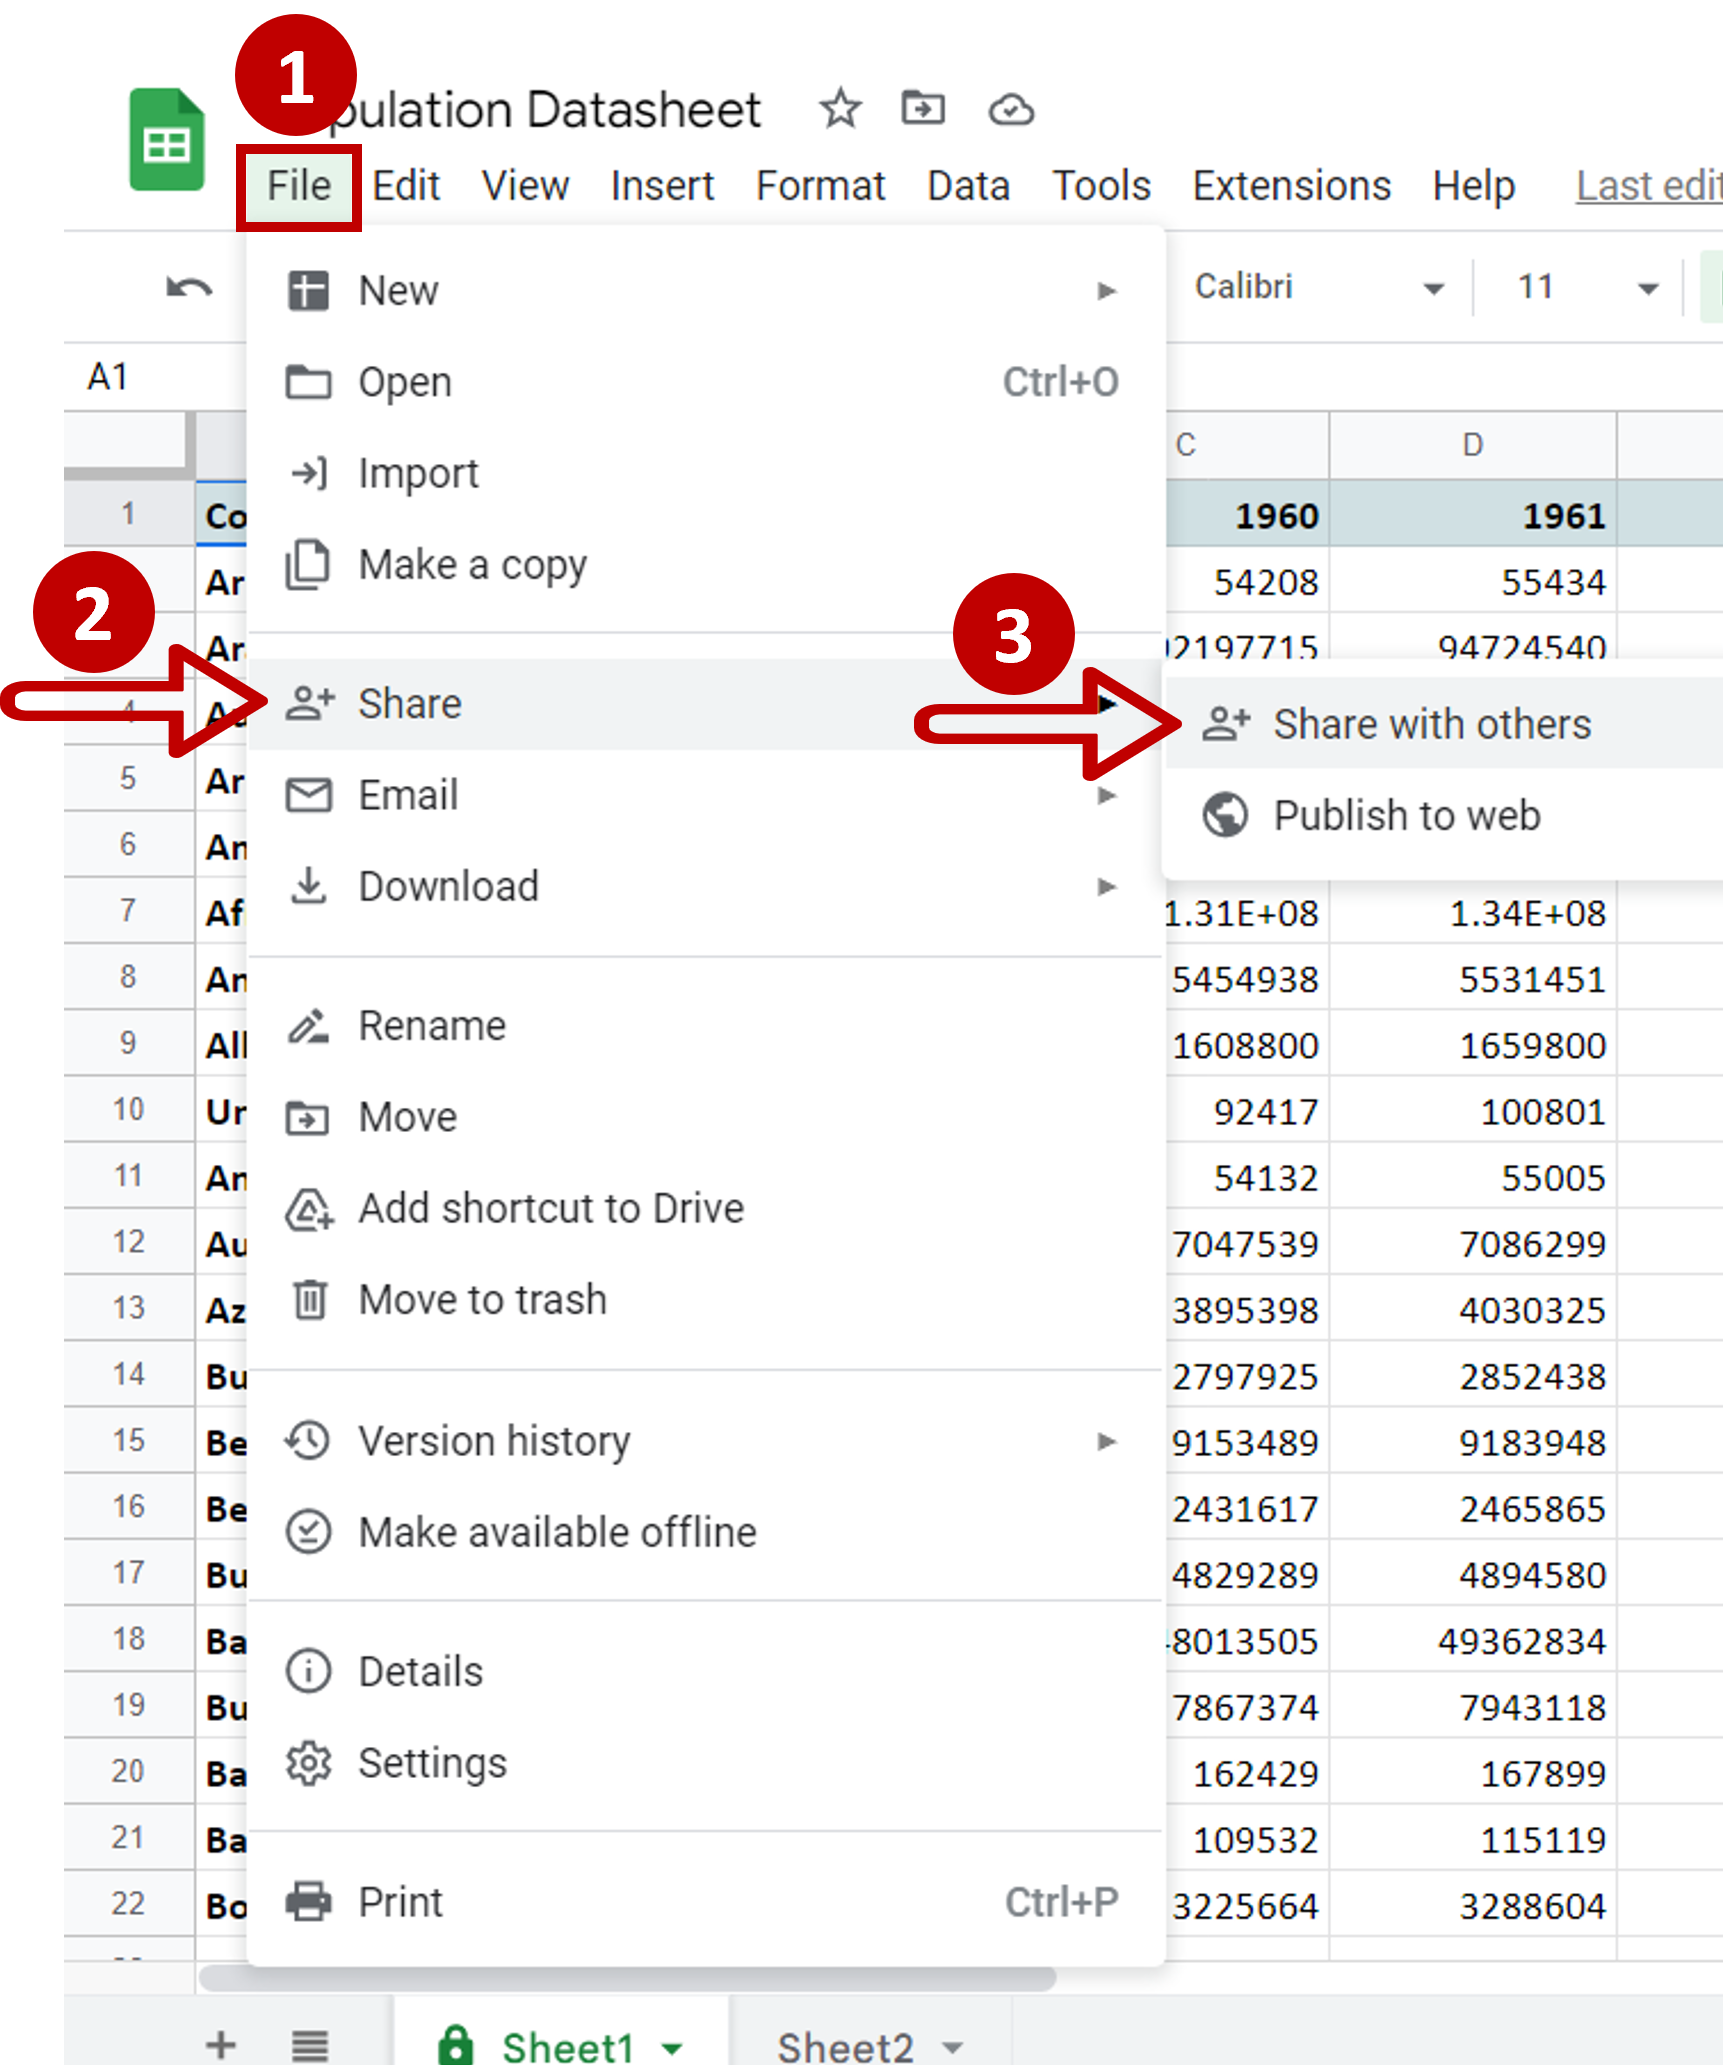Select Make a copy menu entry
The image size is (1723, 2065).
point(706,565)
